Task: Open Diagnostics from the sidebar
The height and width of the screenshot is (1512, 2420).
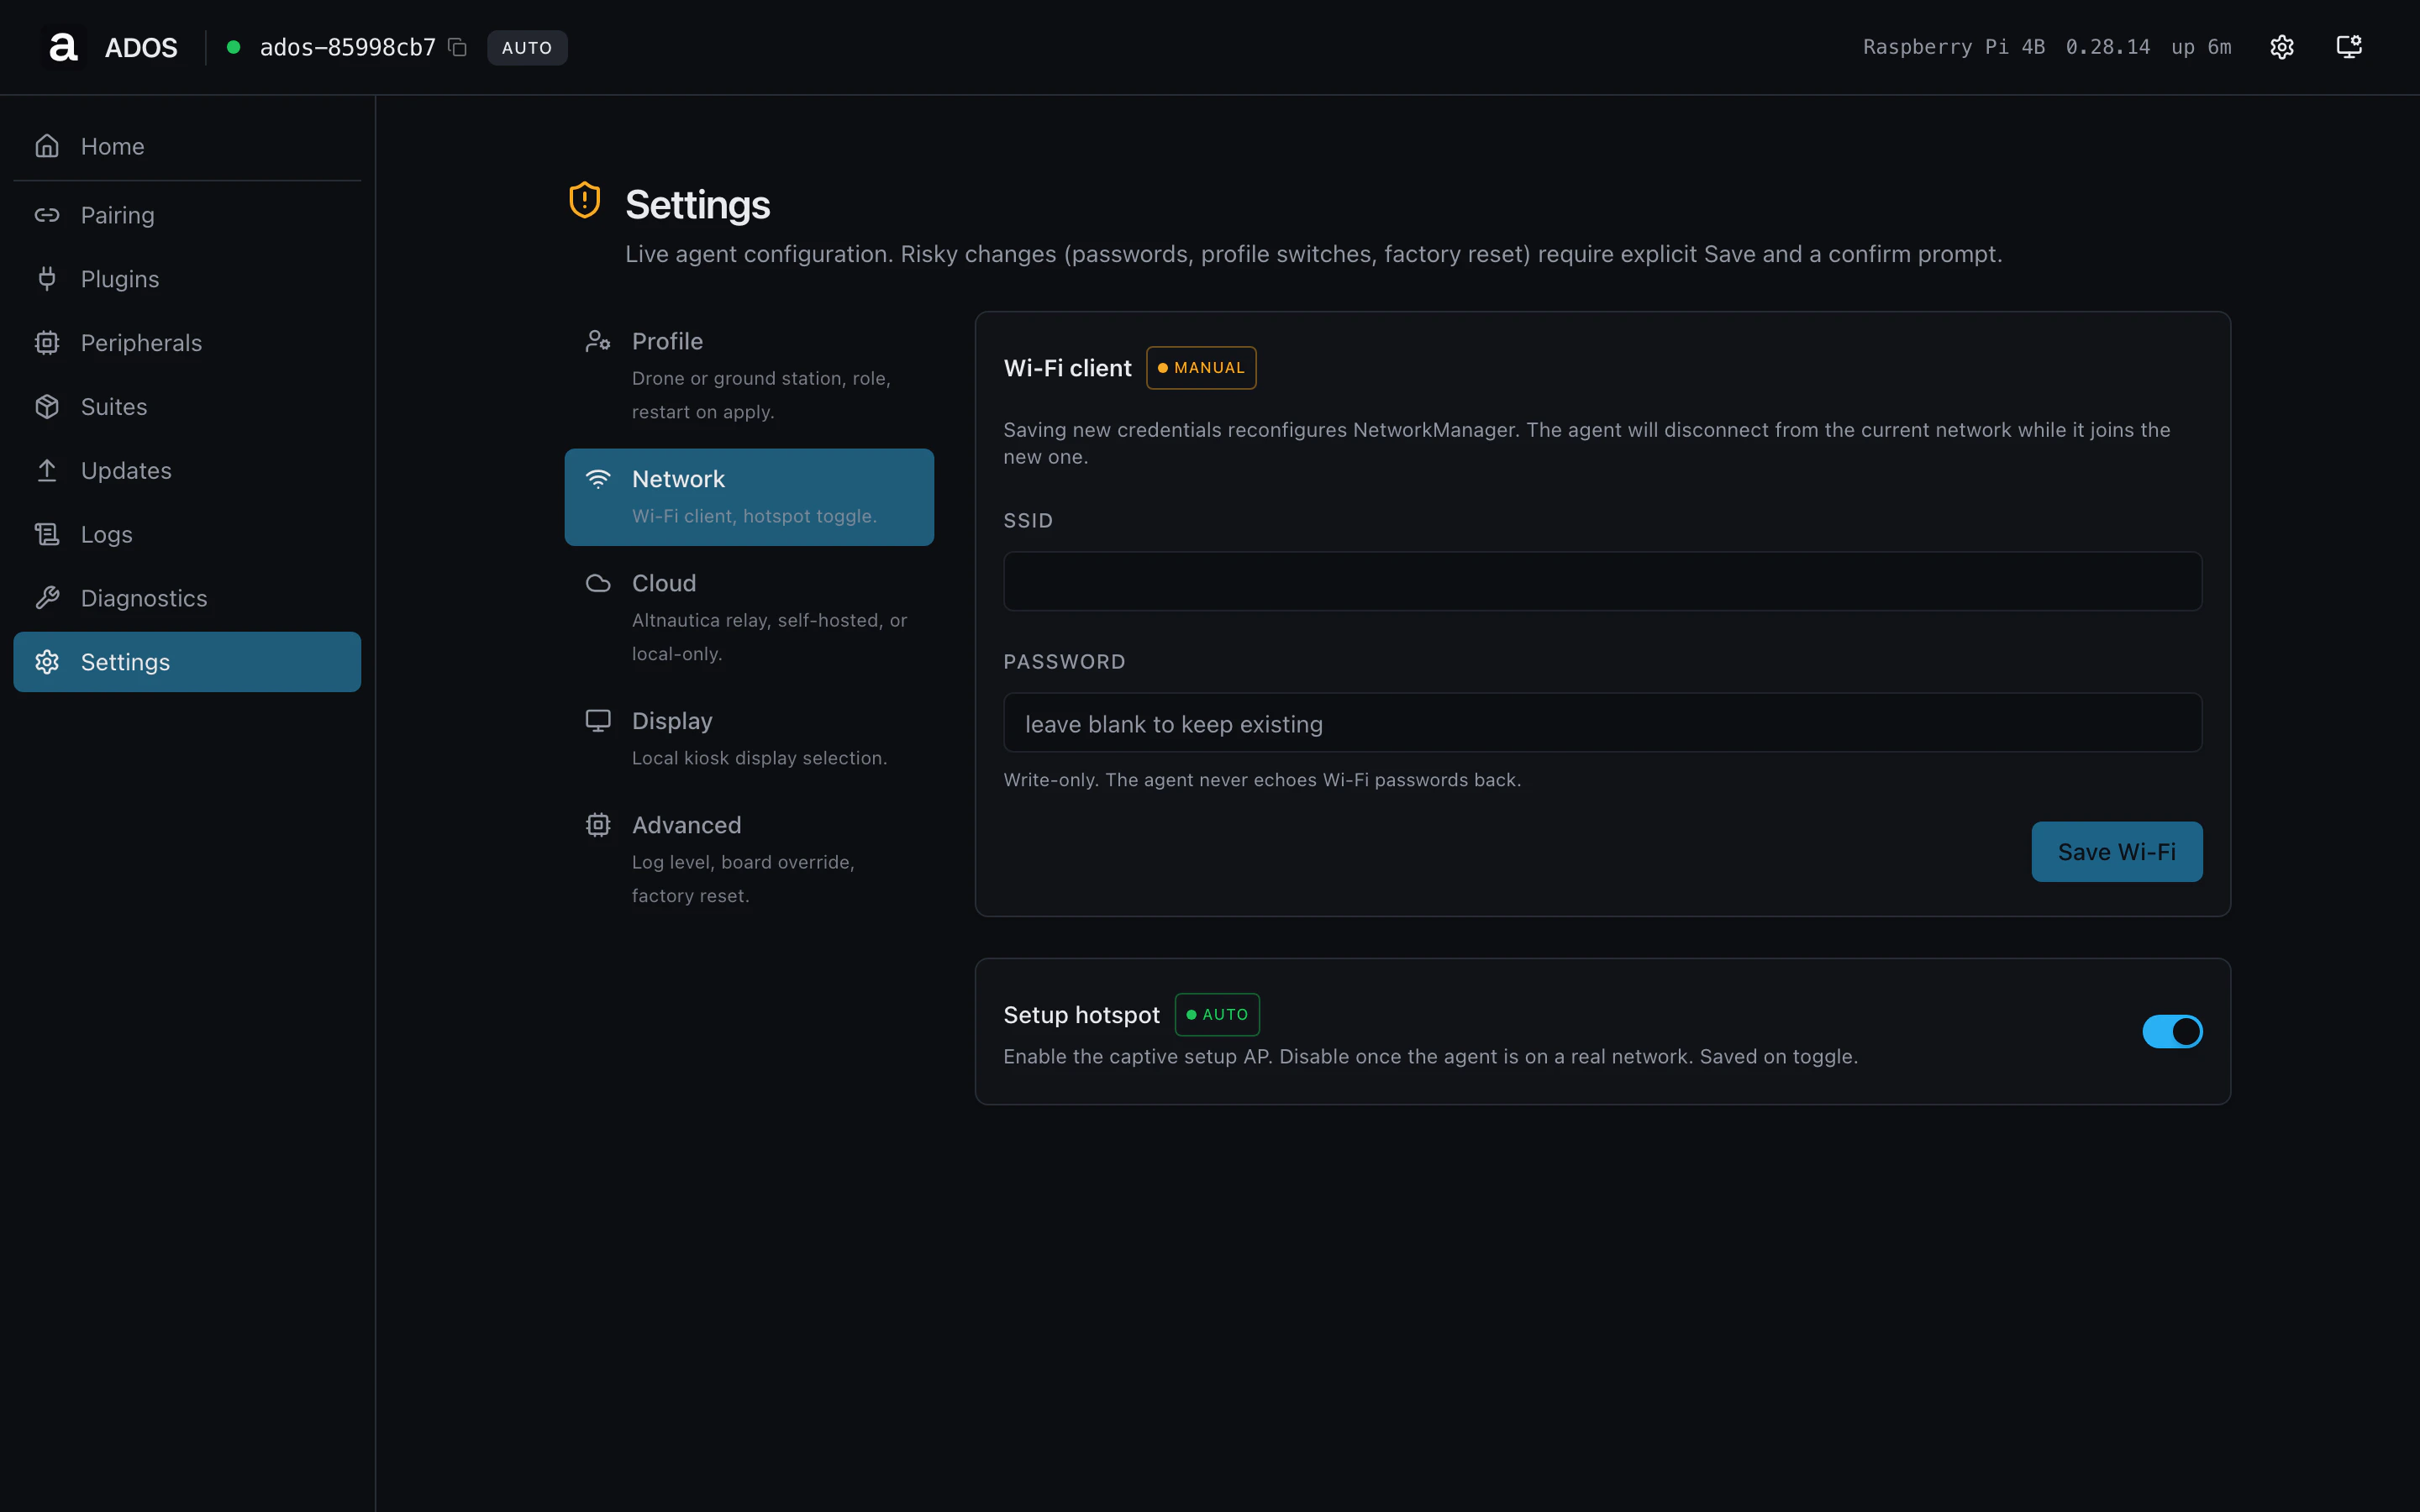Action: click(x=187, y=598)
